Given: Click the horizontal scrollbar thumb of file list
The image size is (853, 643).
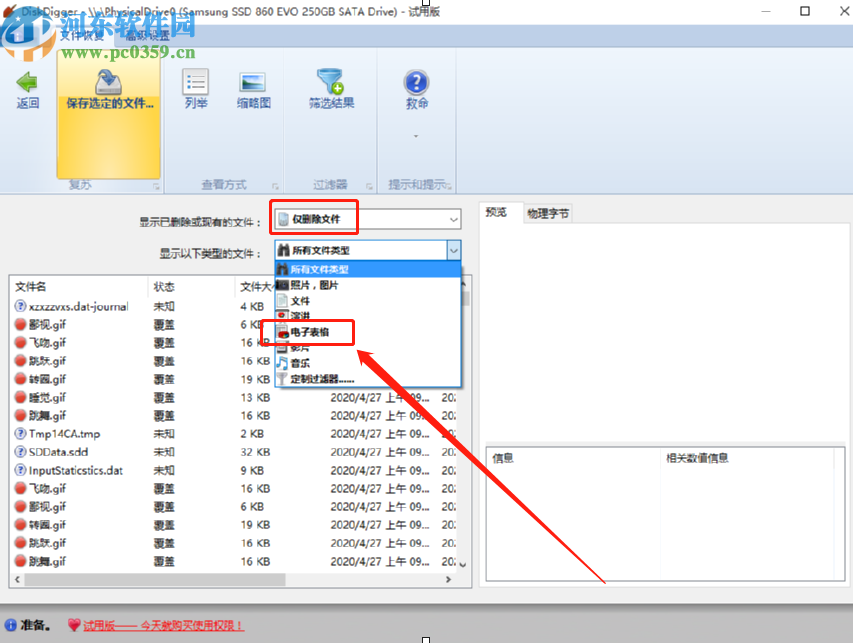Looking at the screenshot, I should pos(155,580).
